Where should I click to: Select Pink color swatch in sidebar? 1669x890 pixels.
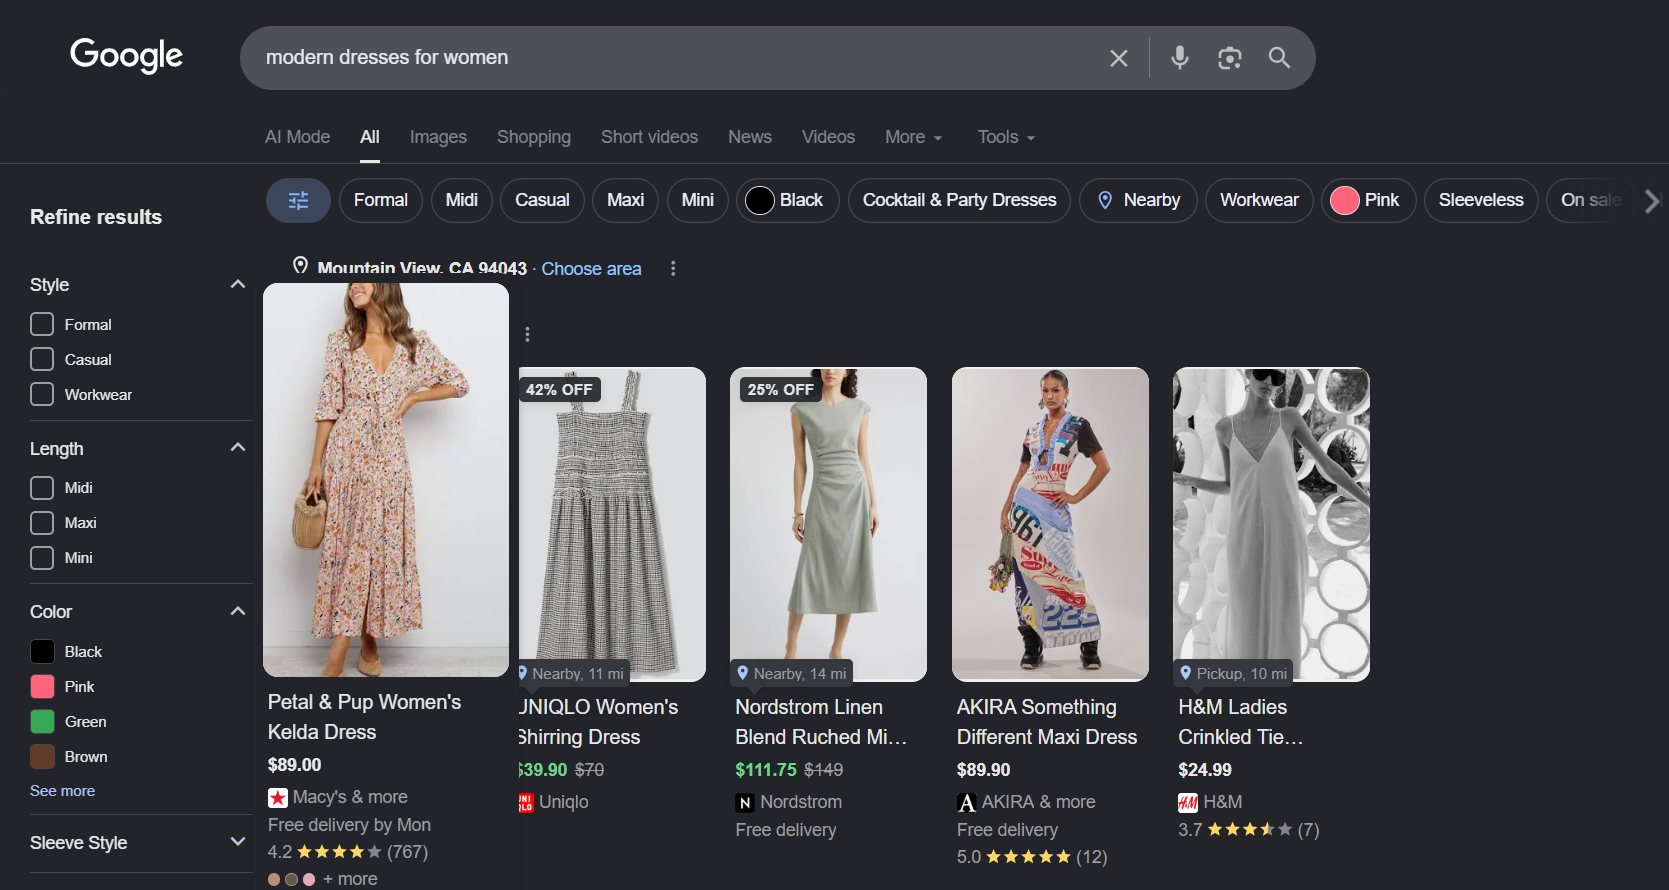[42, 686]
